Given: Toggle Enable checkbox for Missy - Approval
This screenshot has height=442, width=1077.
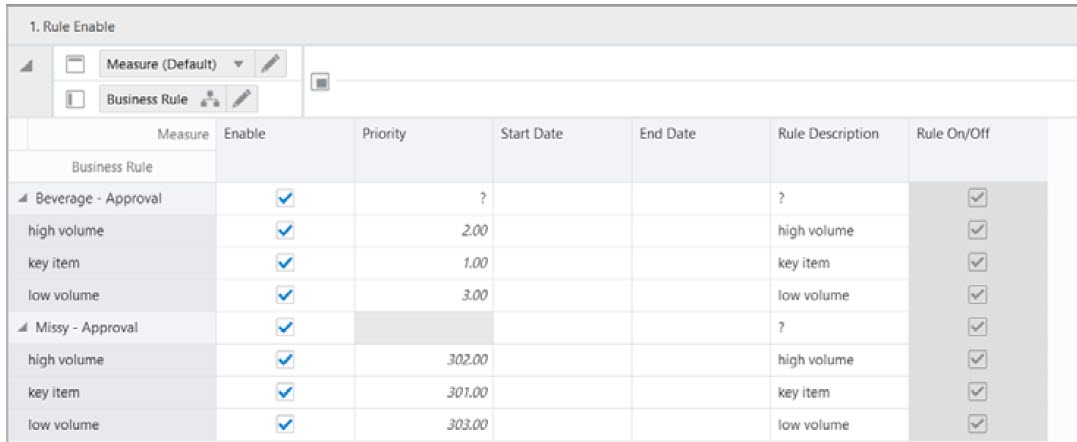Looking at the screenshot, I should pyautogui.click(x=282, y=327).
